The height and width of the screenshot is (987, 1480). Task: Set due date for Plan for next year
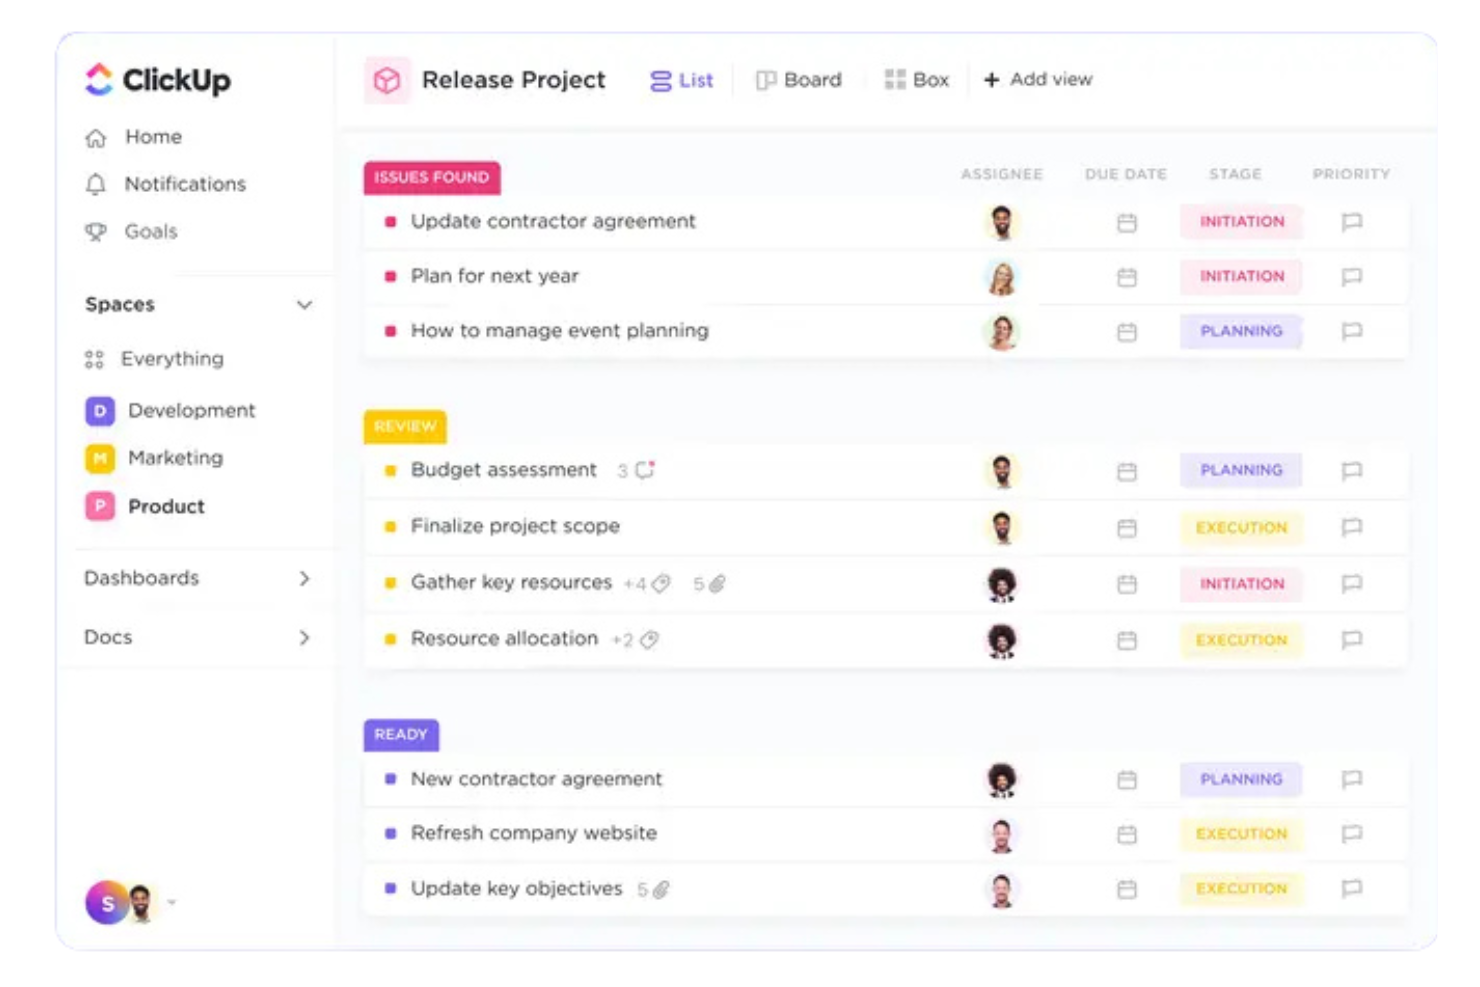tap(1127, 277)
